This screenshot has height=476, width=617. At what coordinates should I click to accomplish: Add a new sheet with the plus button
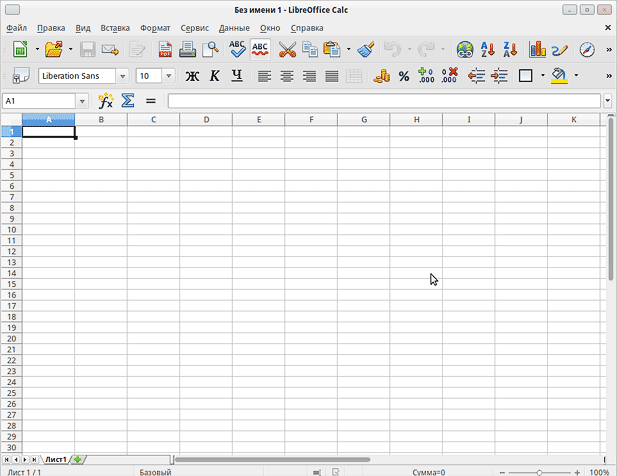pyautogui.click(x=78, y=459)
